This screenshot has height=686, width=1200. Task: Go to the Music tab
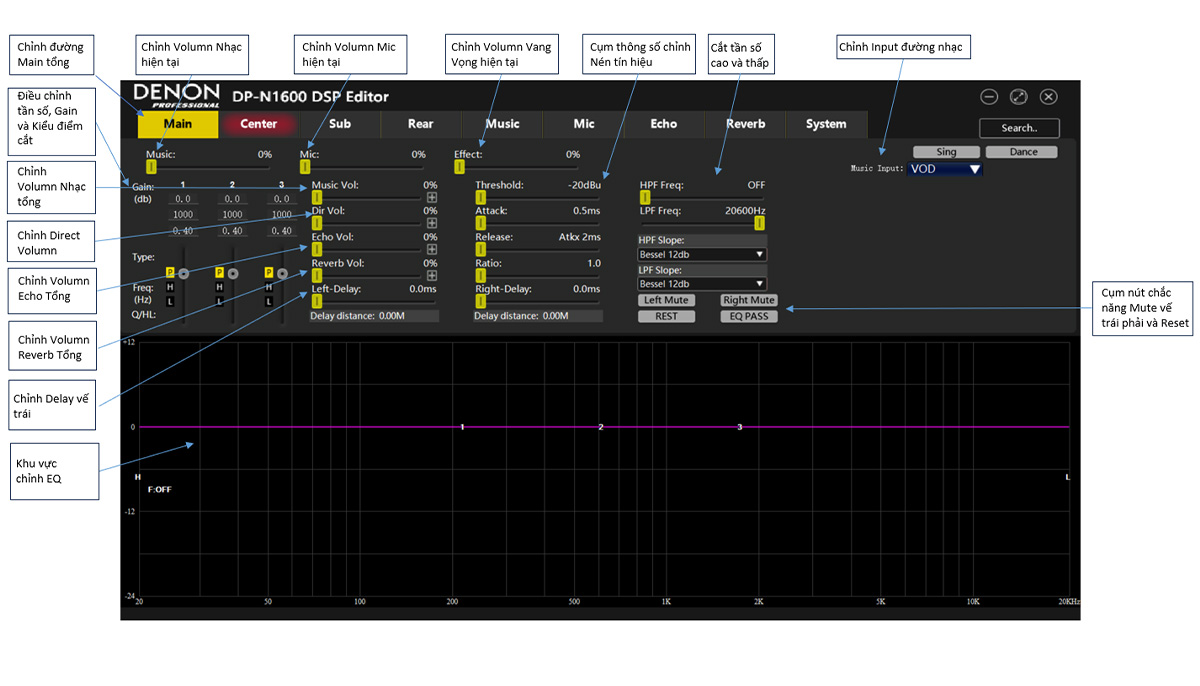502,124
